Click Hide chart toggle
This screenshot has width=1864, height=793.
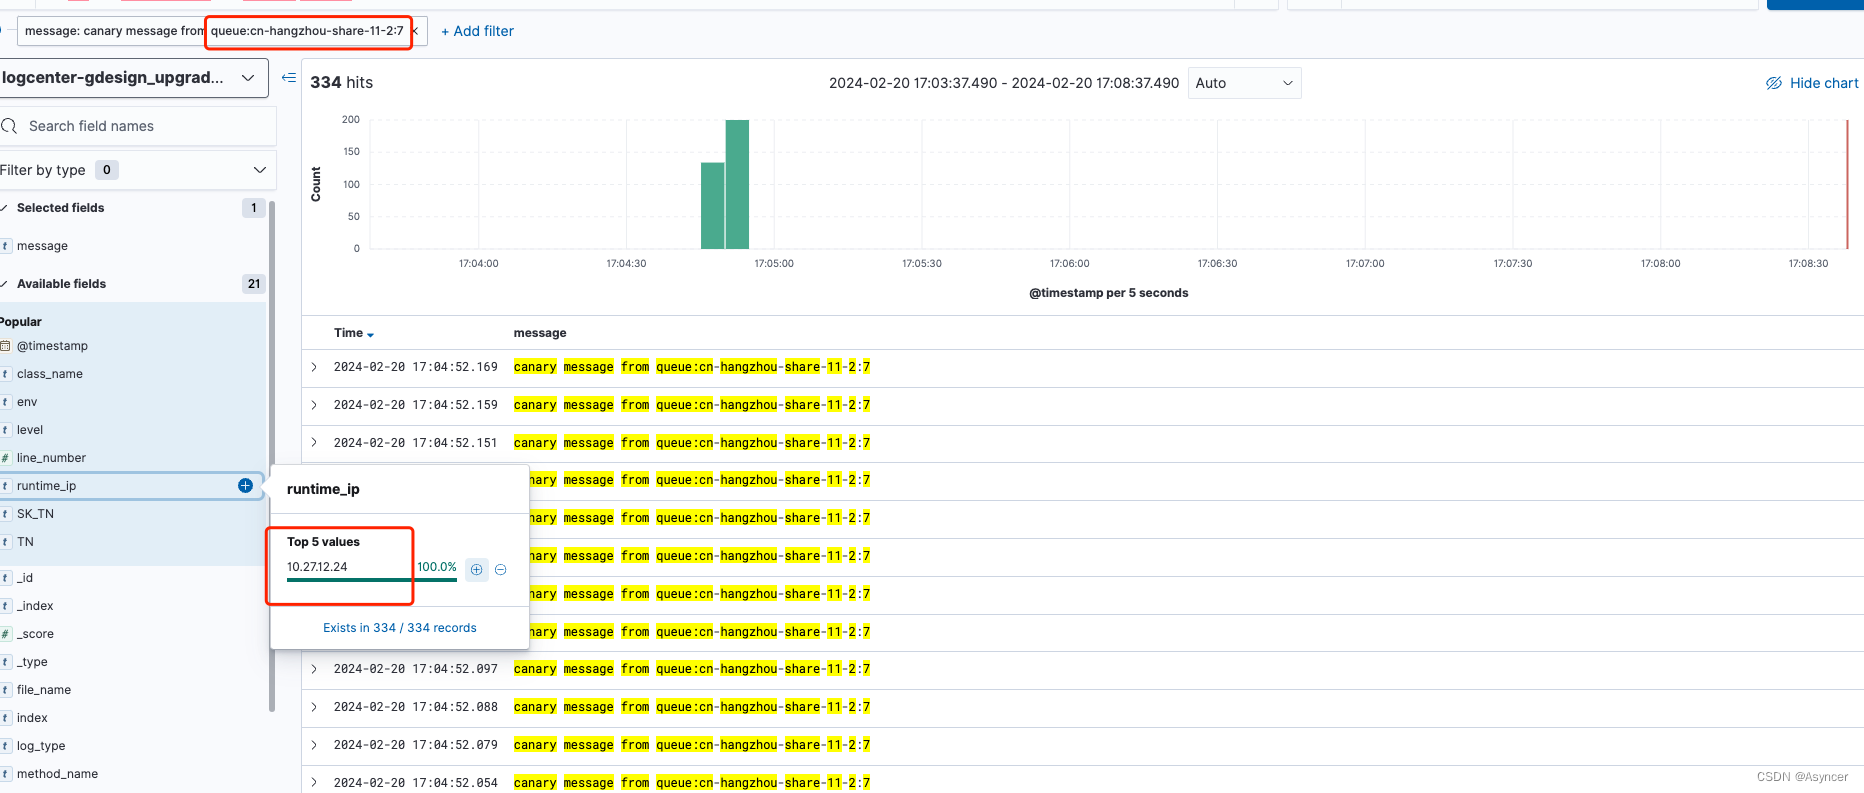[x=1812, y=83]
